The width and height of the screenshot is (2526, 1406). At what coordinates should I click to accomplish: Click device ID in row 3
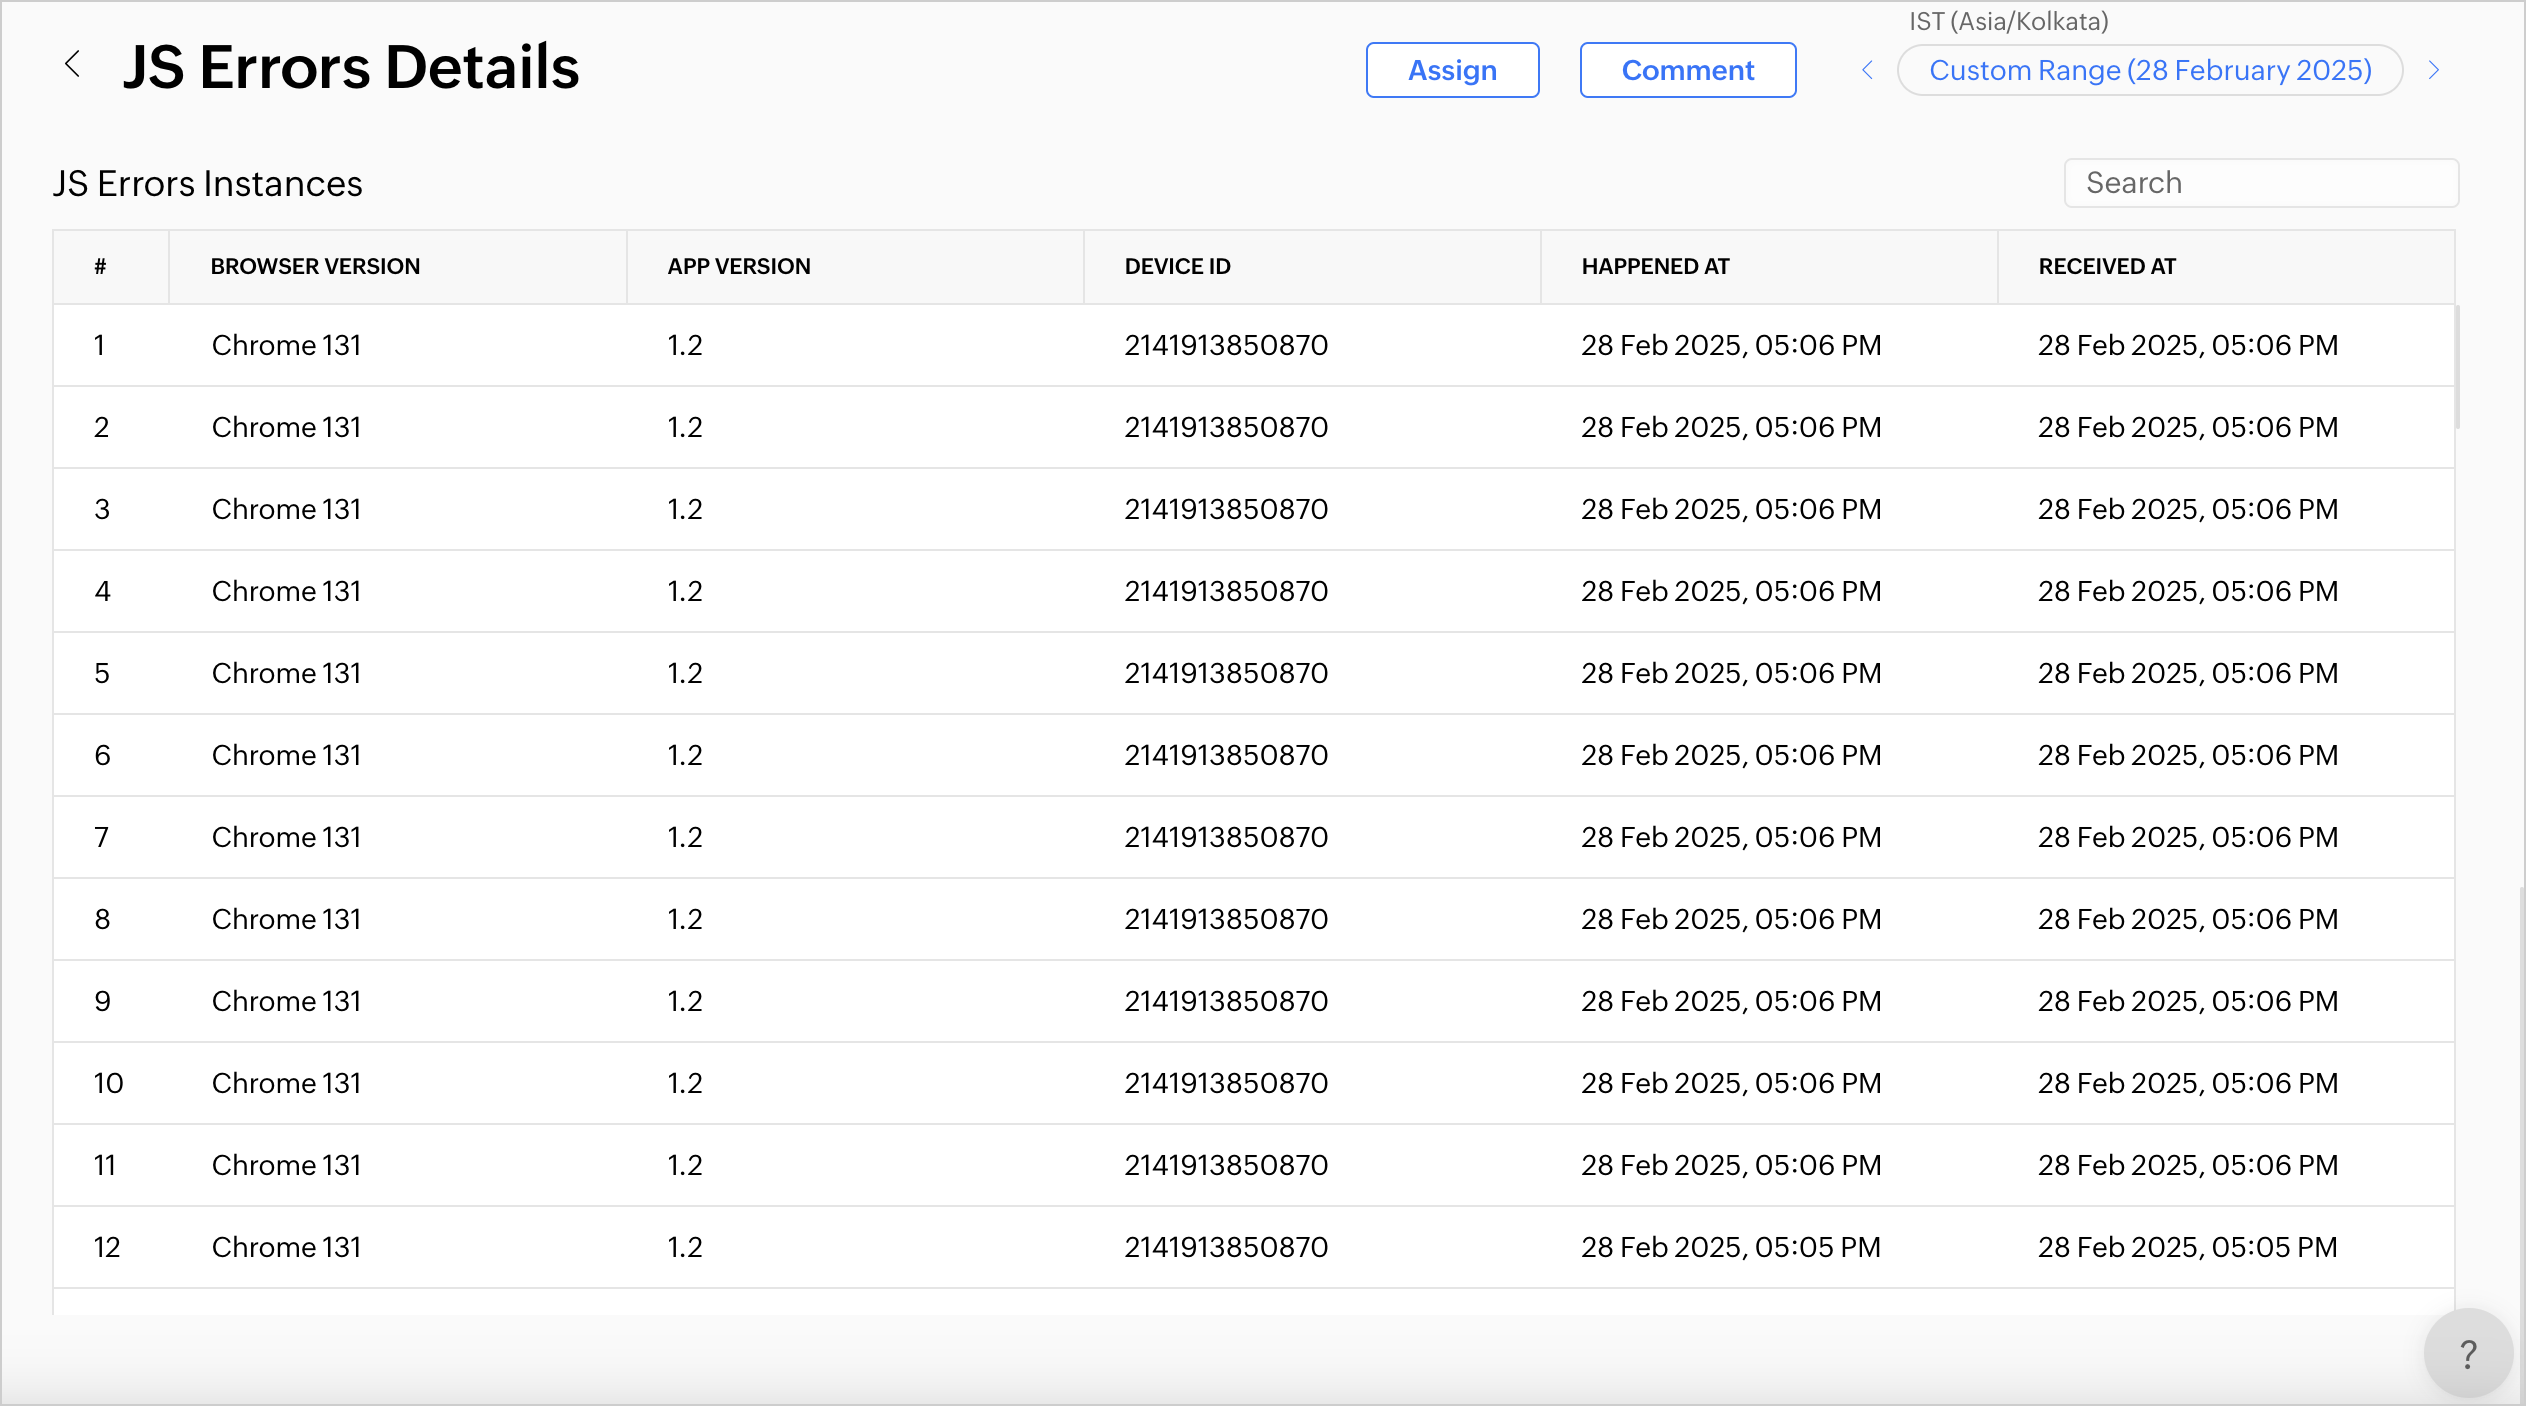tap(1226, 509)
